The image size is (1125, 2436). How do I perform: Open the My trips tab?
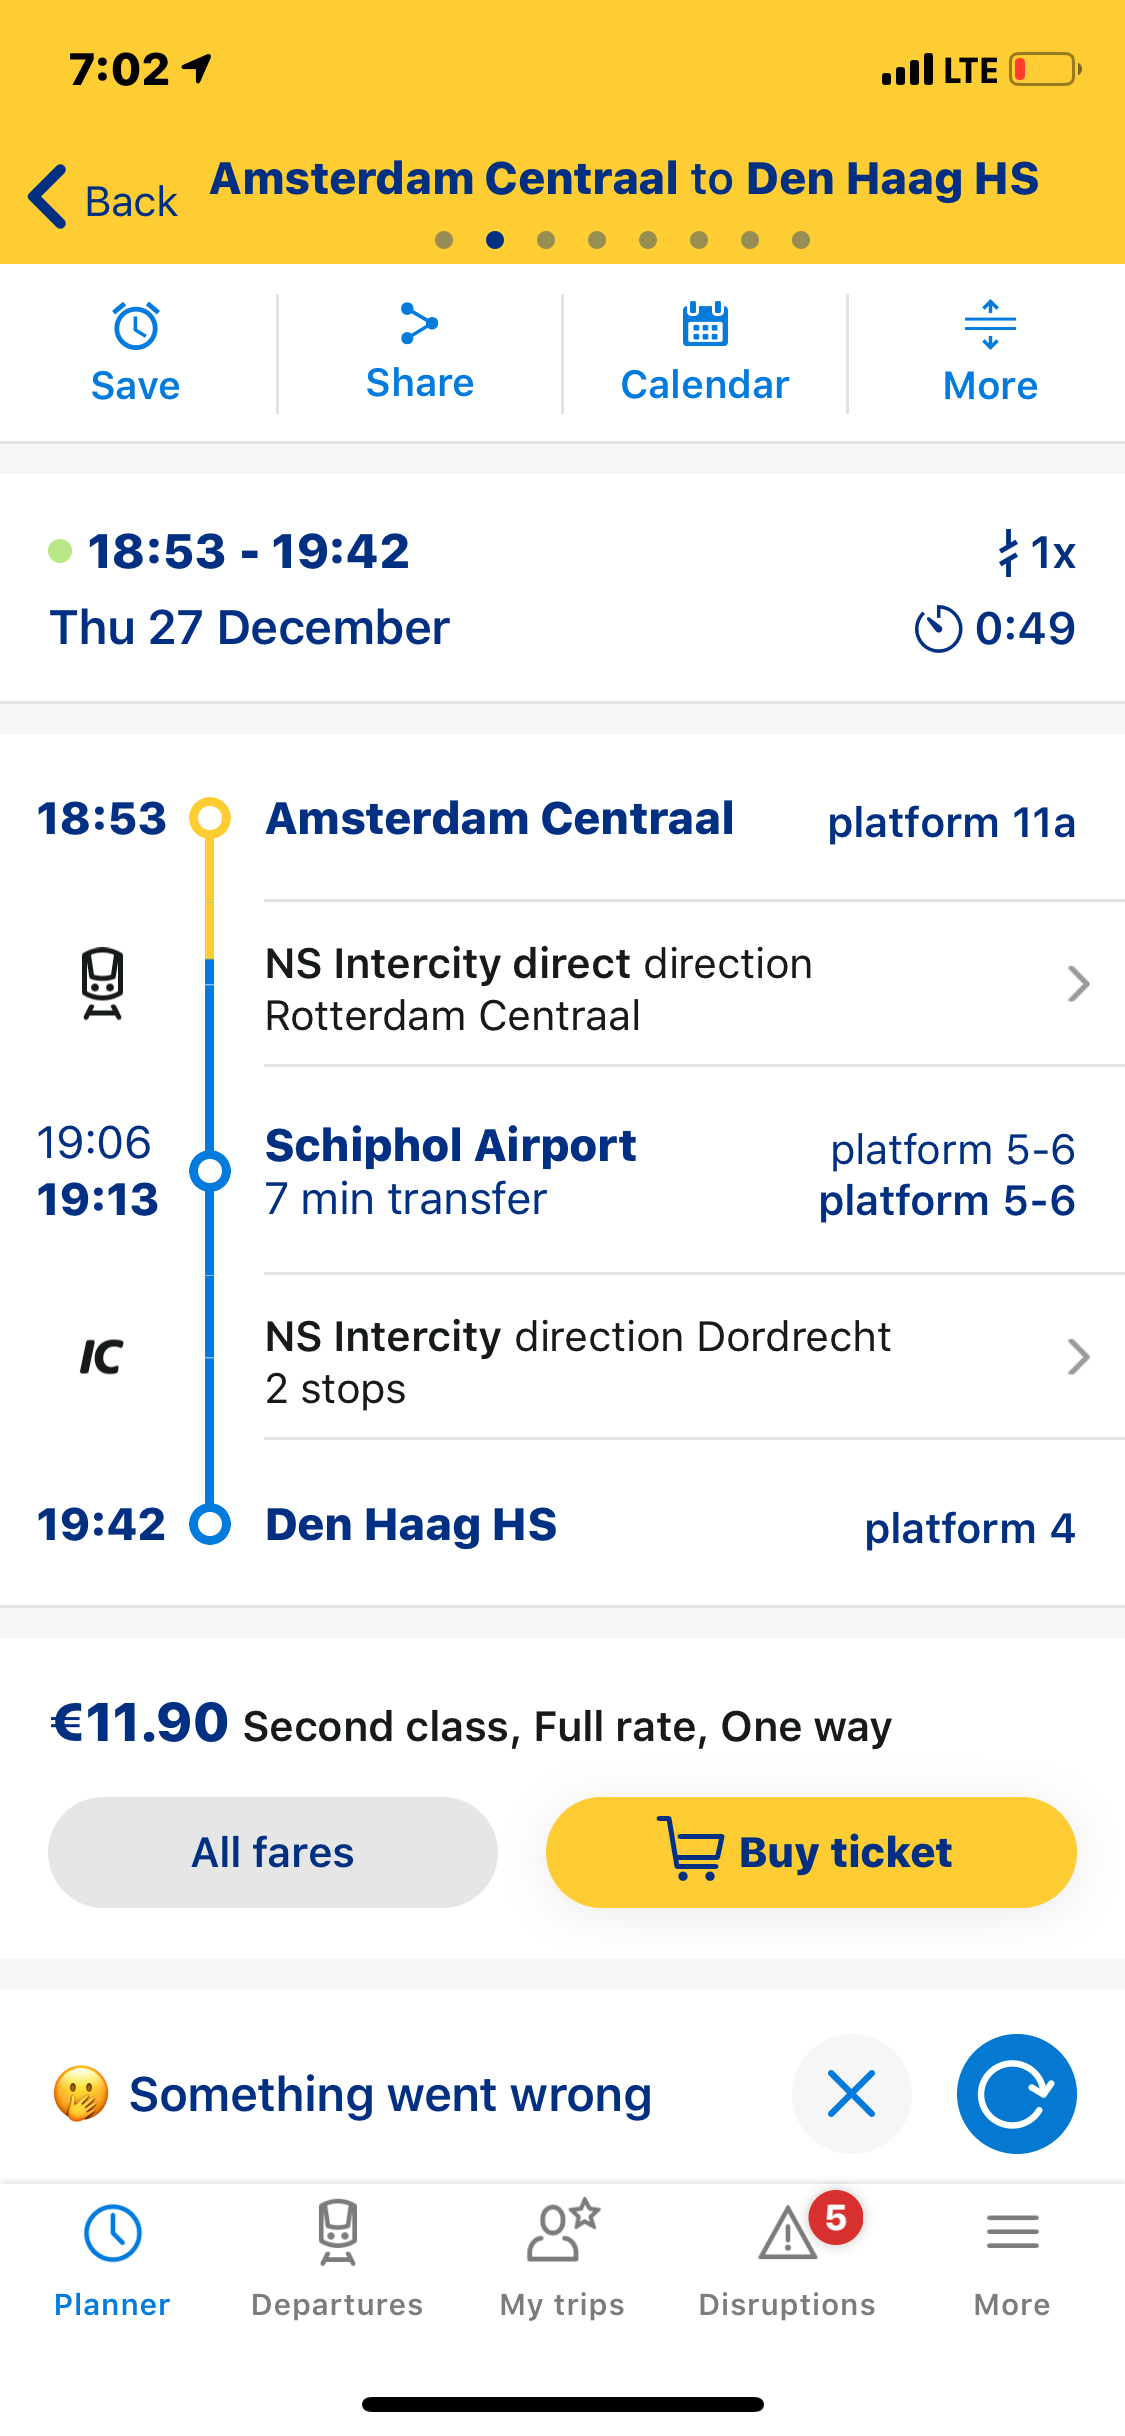tap(562, 2256)
